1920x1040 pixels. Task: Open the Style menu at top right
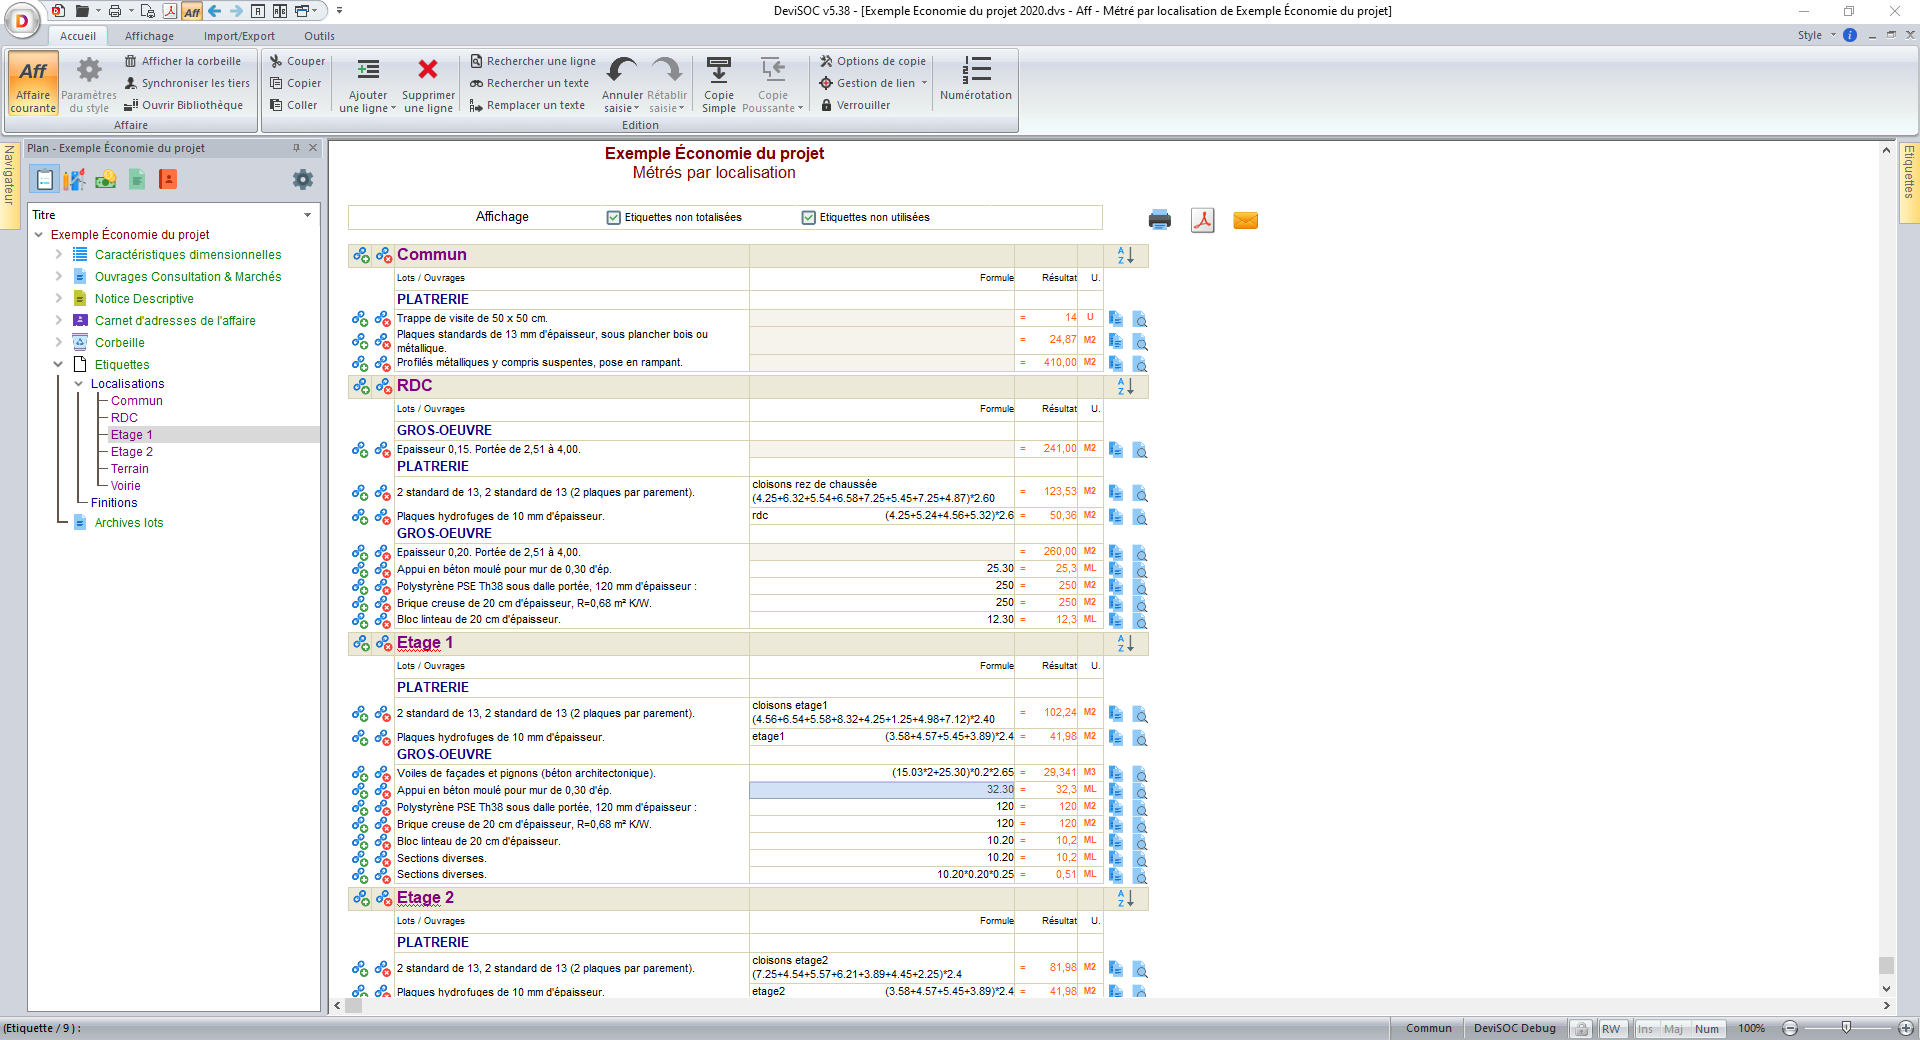coord(1816,35)
